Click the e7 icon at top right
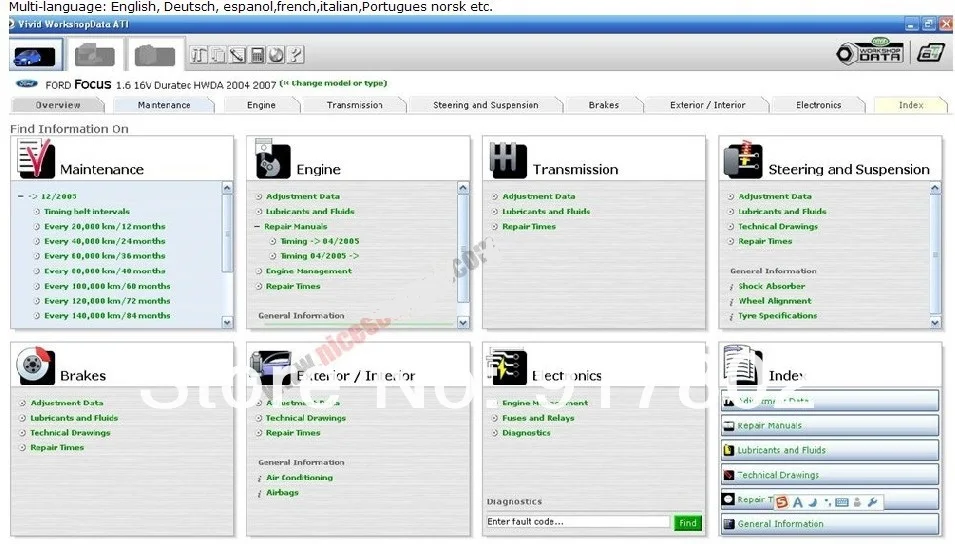The height and width of the screenshot is (544, 955). [930, 53]
